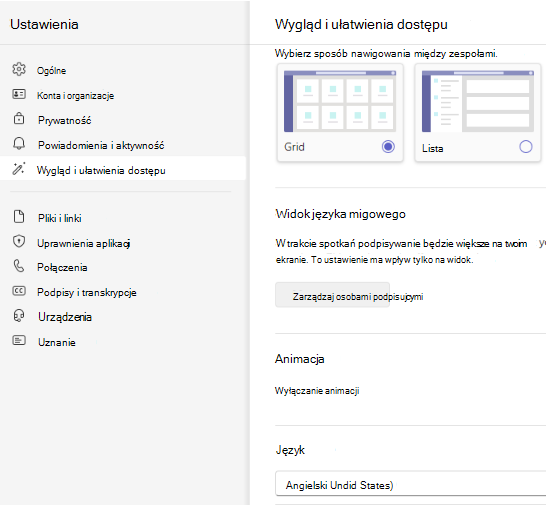
Task: Select the Lista radio button
Action: [526, 146]
